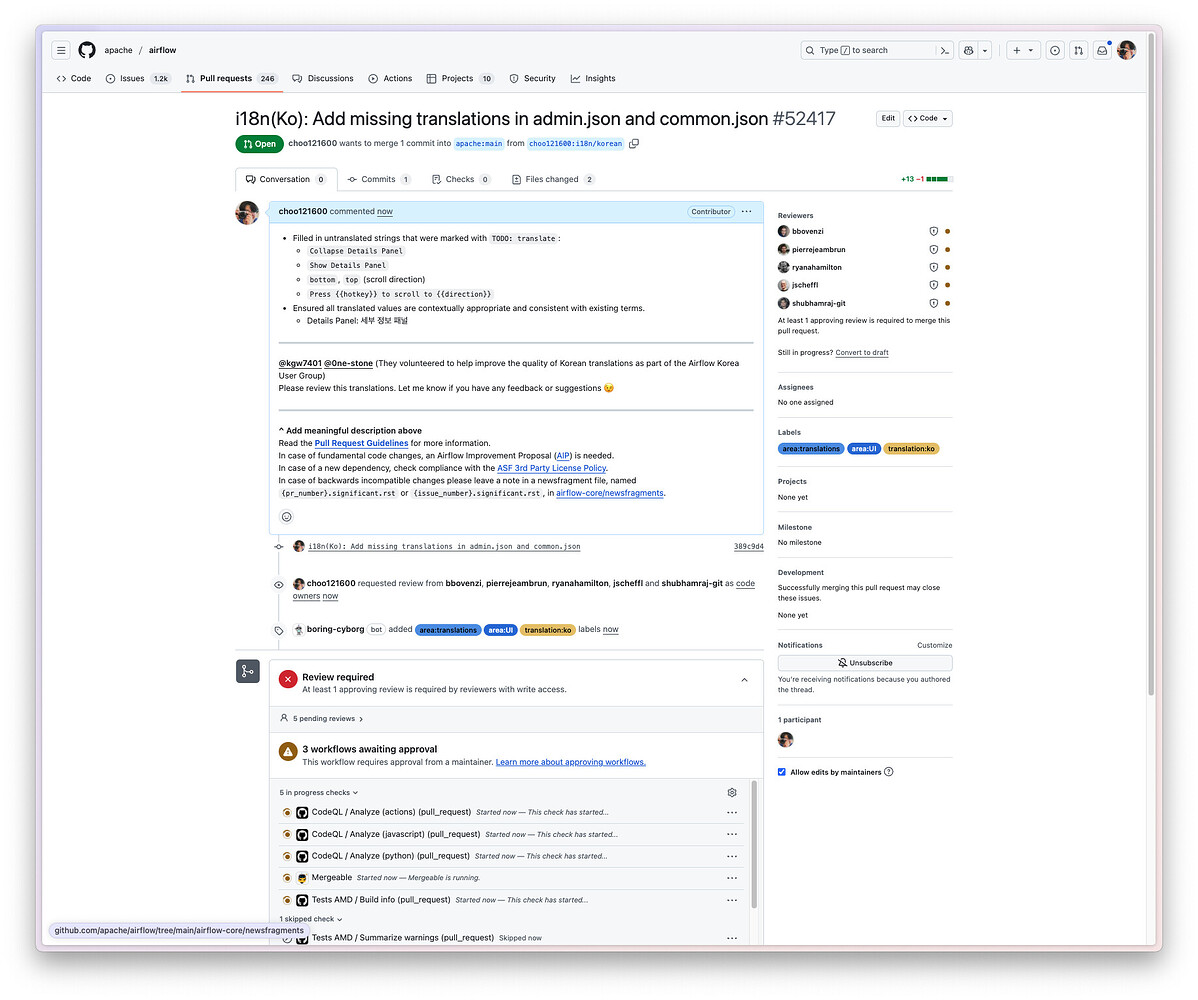The height and width of the screenshot is (1000, 1198).
Task: Open the command palette icon
Action: (944, 50)
